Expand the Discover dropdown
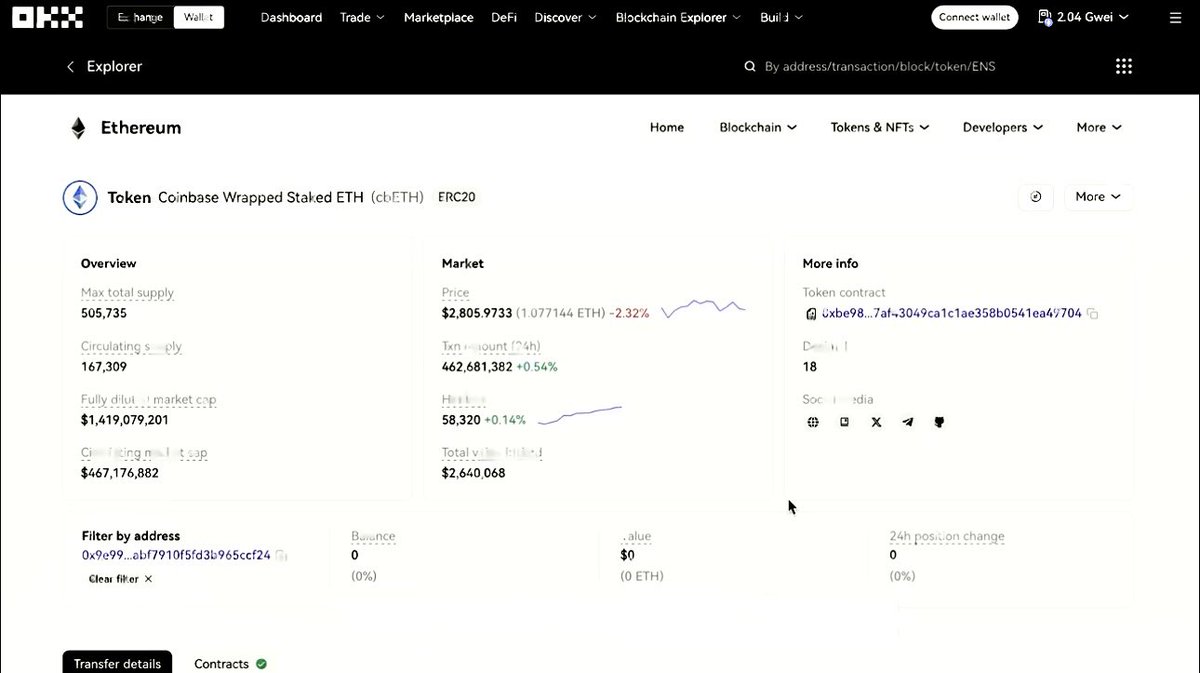The width and height of the screenshot is (1200, 673). [x=565, y=17]
